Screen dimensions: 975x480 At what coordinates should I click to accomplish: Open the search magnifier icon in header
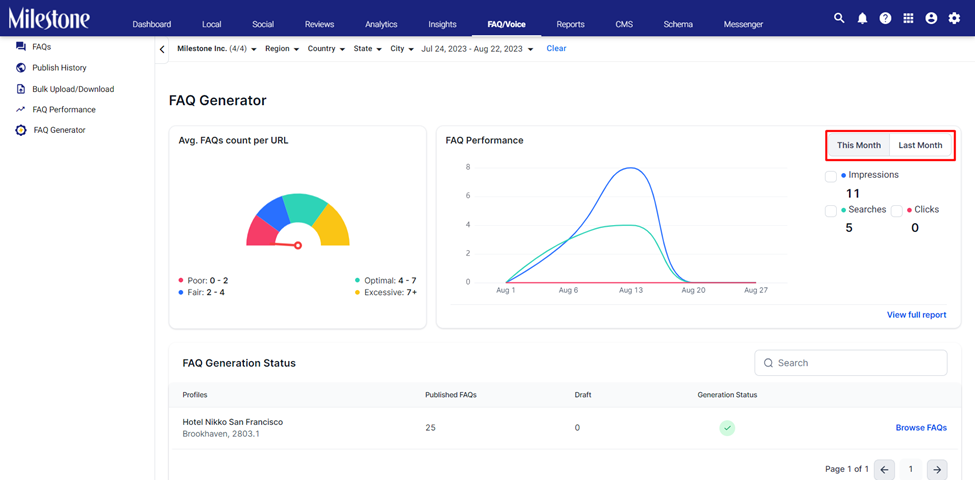(839, 19)
